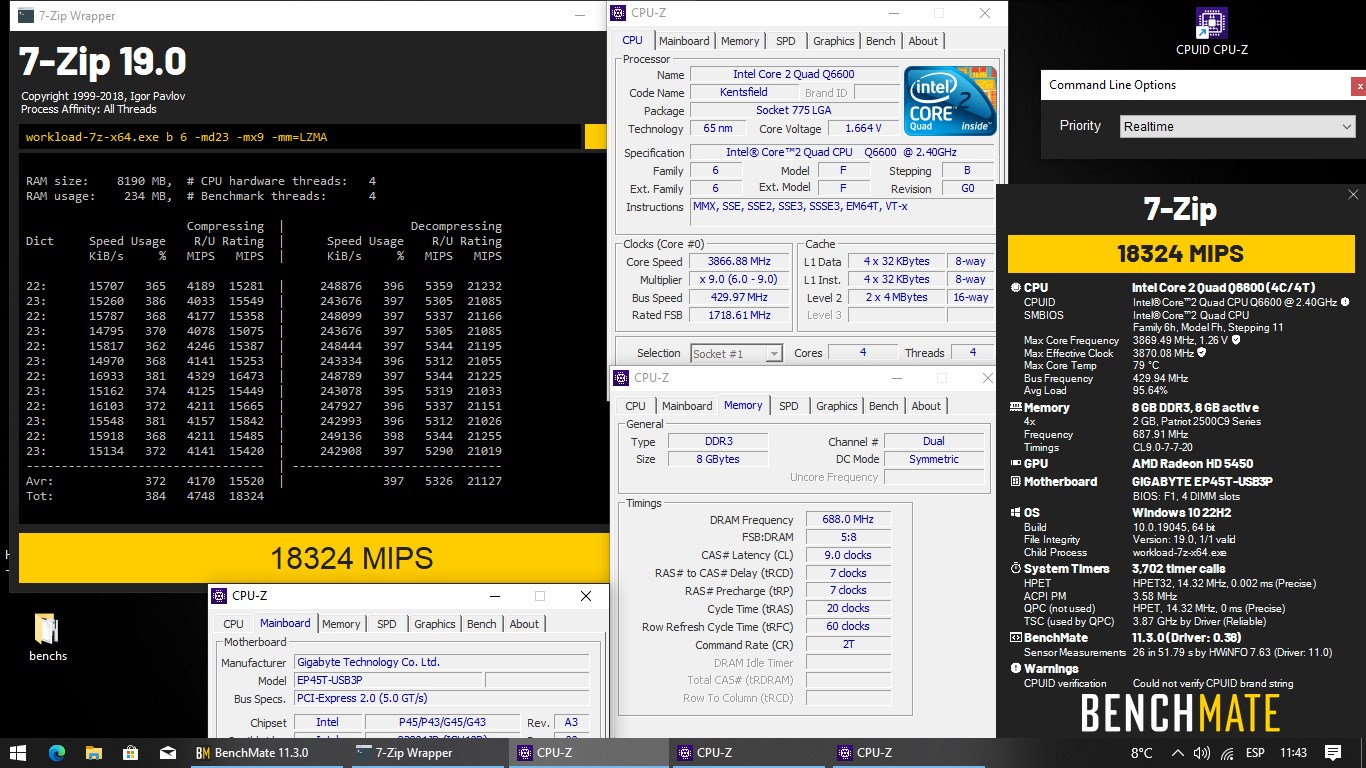Viewport: 1366px width, 768px height.
Task: Select CPU tab in CPU-Z Mainboard window
Action: tap(233, 624)
